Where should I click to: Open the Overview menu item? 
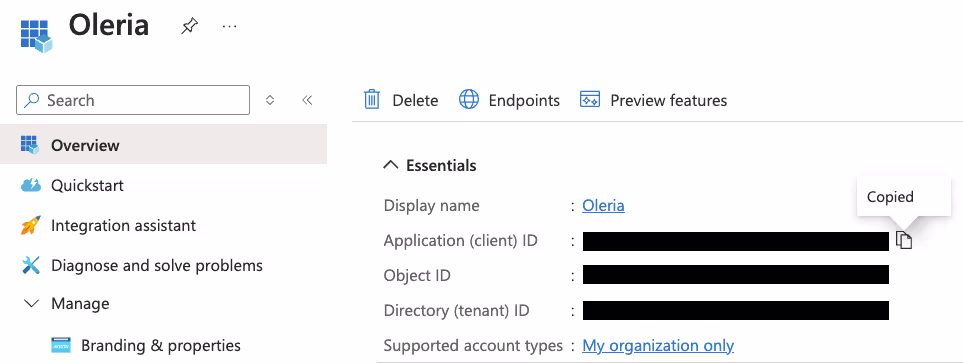163,145
